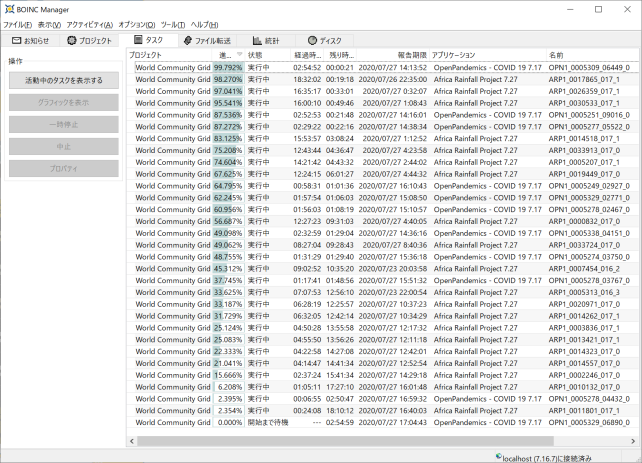Screen dimensions: 642x463
Task: Click the ディスク tab pie icon
Action: tap(312, 40)
